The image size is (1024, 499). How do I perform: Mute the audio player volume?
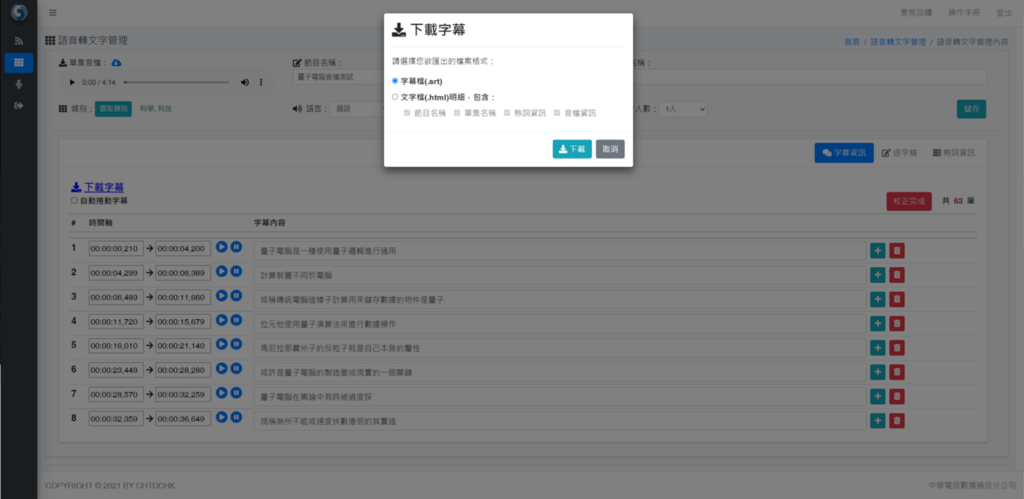click(245, 82)
